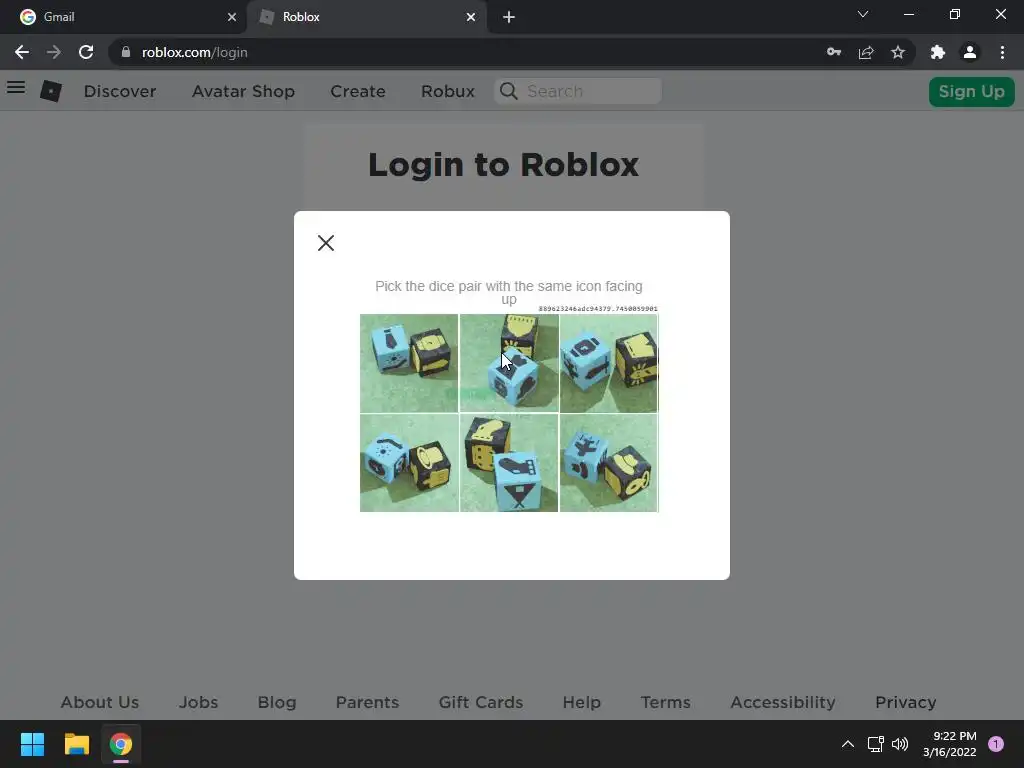Open the Accessibility footer link
Viewport: 1024px width, 768px height.
click(x=782, y=702)
